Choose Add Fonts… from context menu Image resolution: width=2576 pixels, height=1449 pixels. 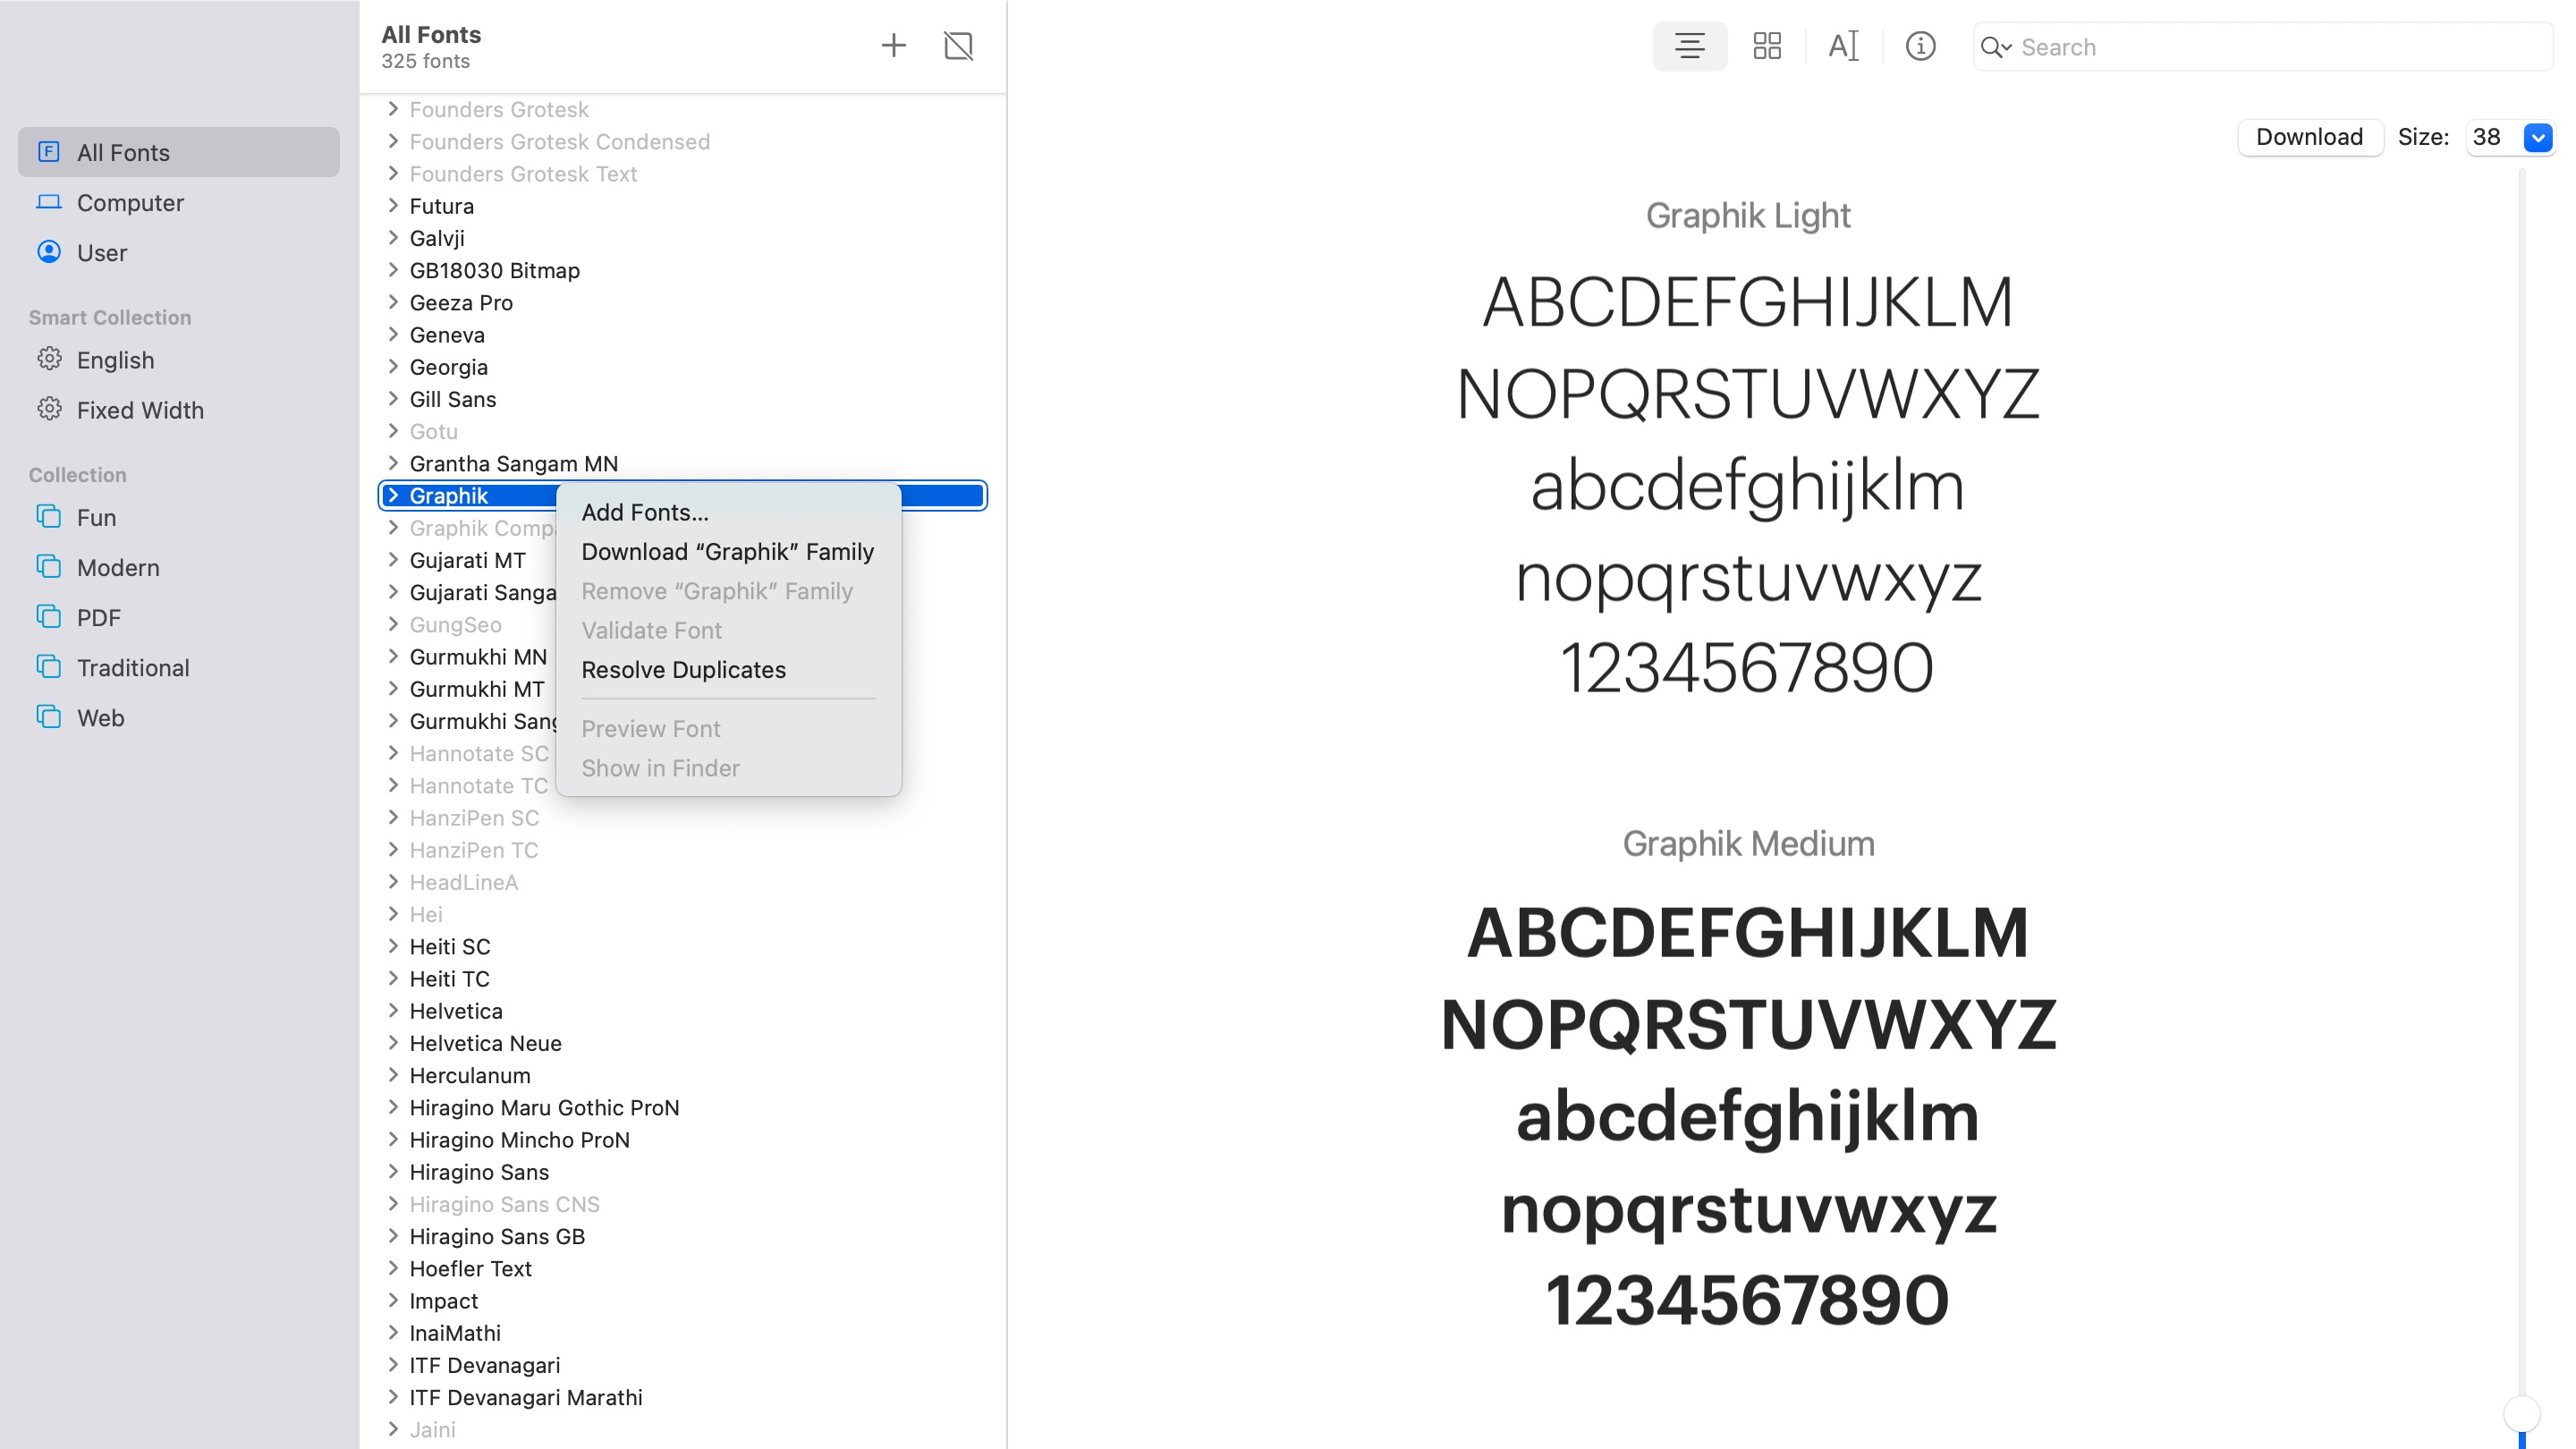[728, 512]
